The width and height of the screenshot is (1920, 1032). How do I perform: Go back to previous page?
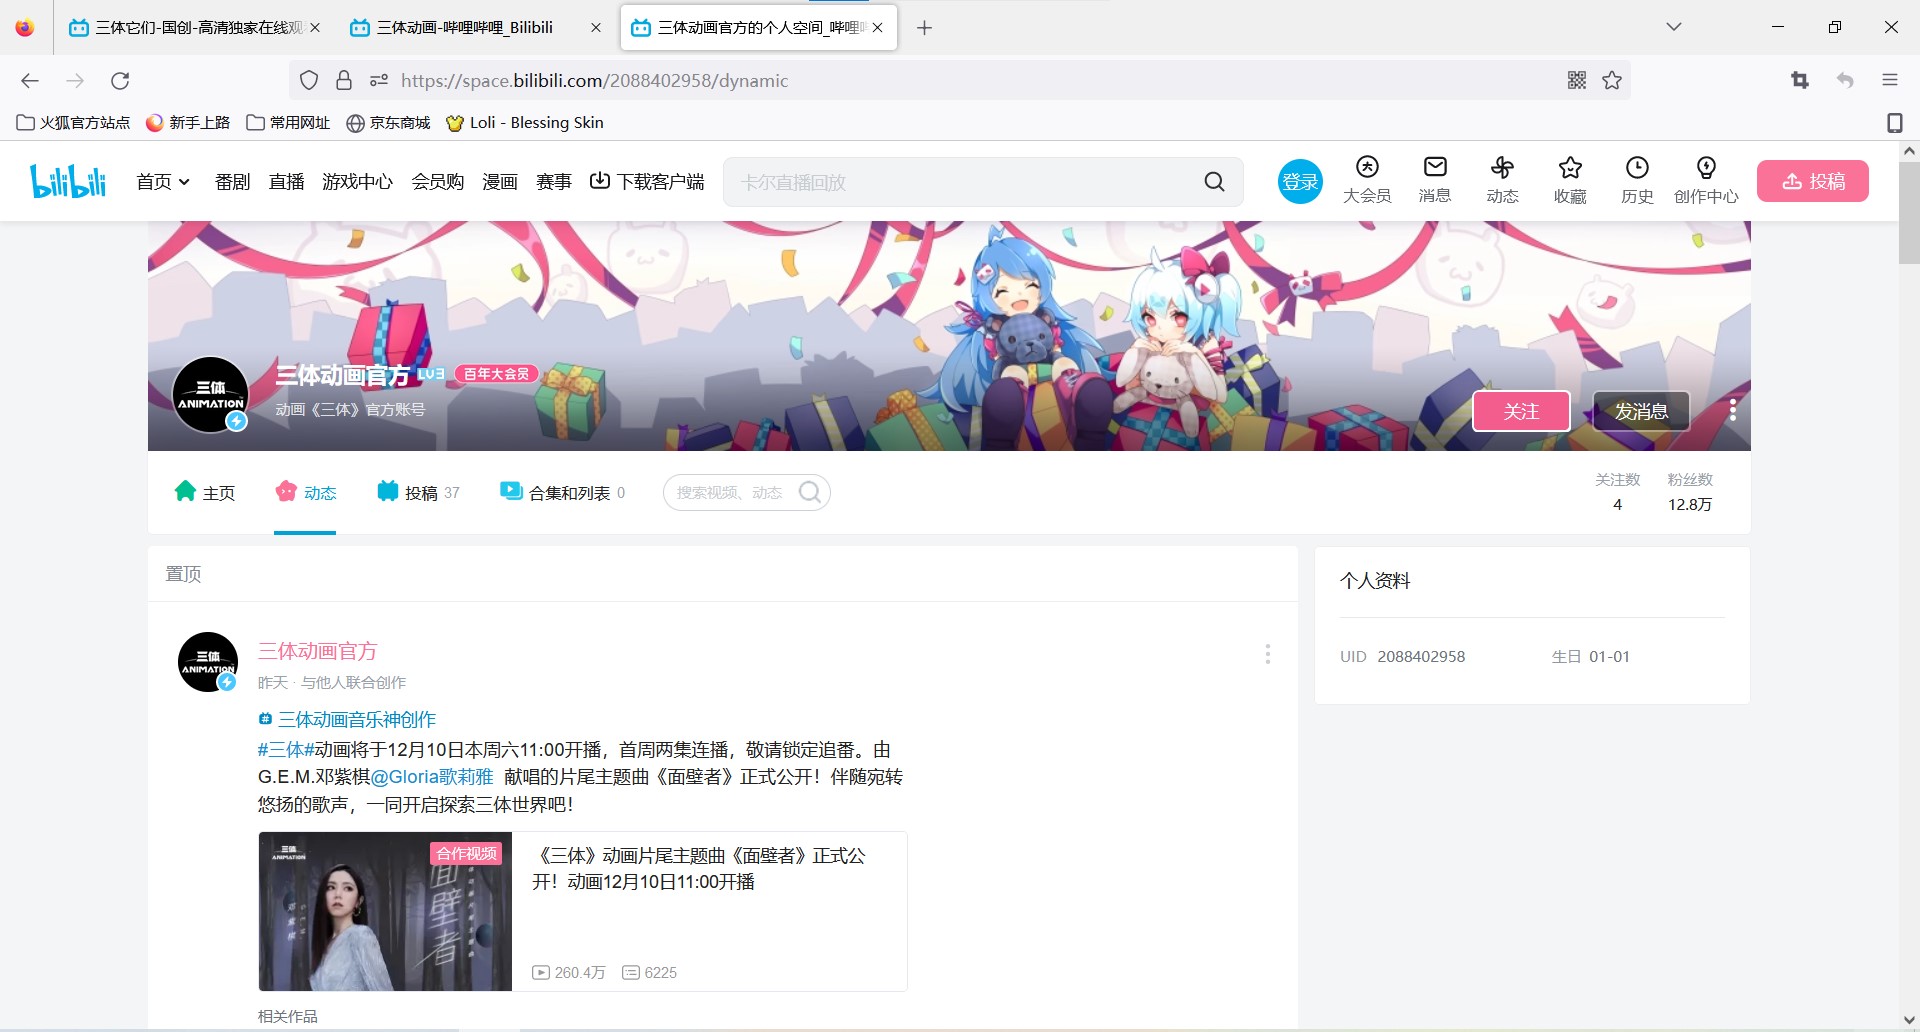30,81
